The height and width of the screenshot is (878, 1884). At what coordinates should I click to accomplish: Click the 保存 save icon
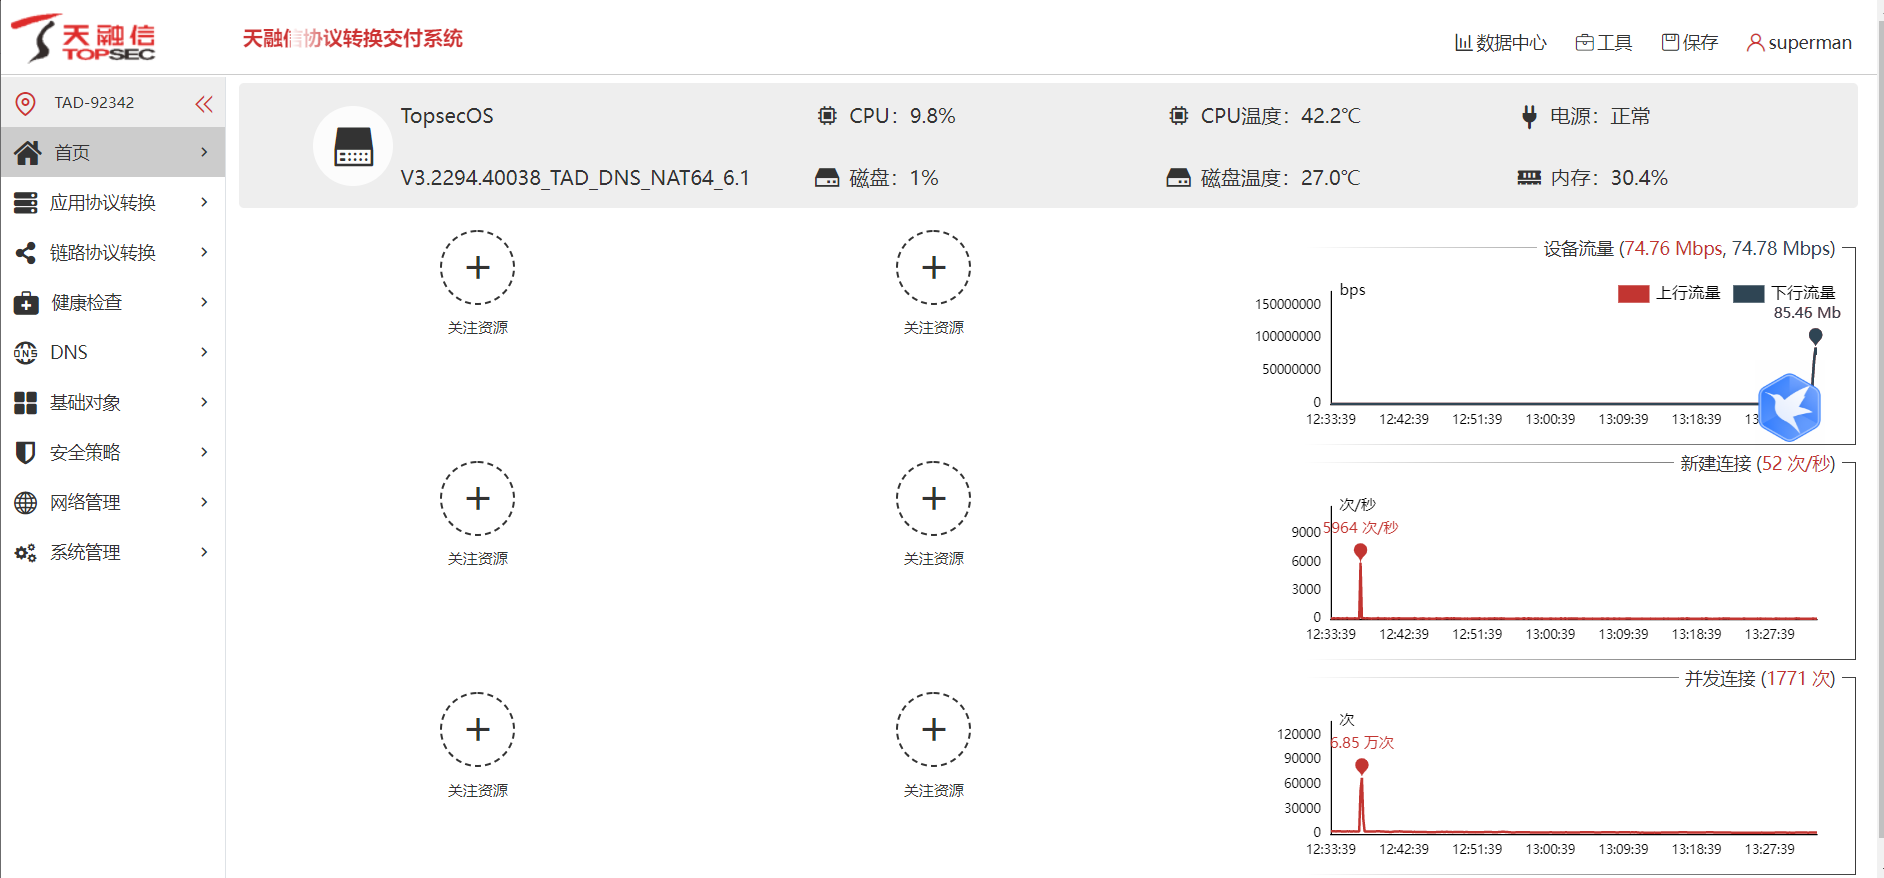coord(1670,42)
